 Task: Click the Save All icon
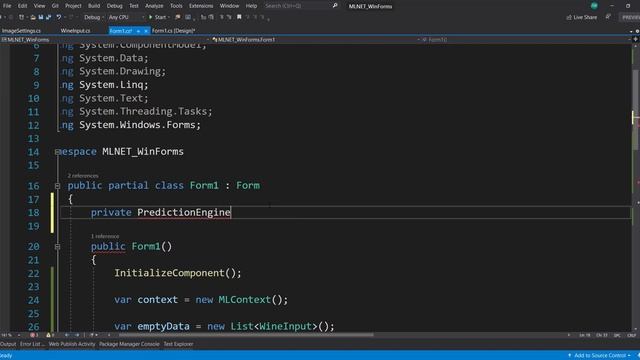pyautogui.click(x=48, y=17)
